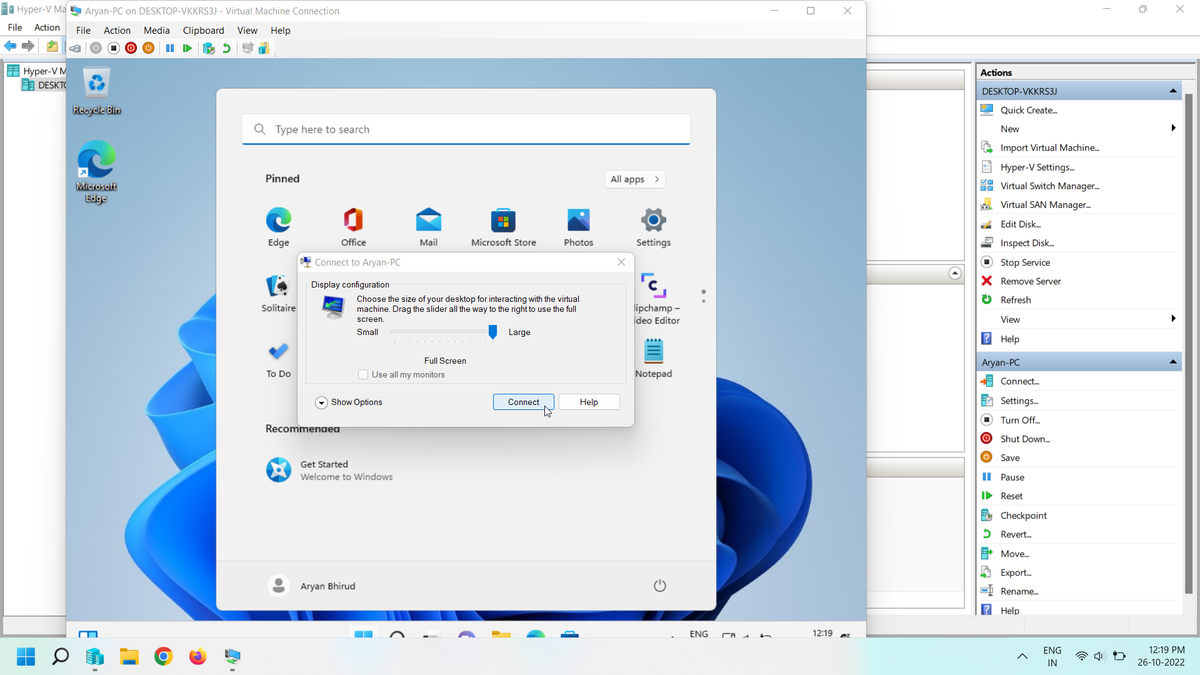
Task: Open the pinned Microsoft Store app
Action: pos(503,227)
